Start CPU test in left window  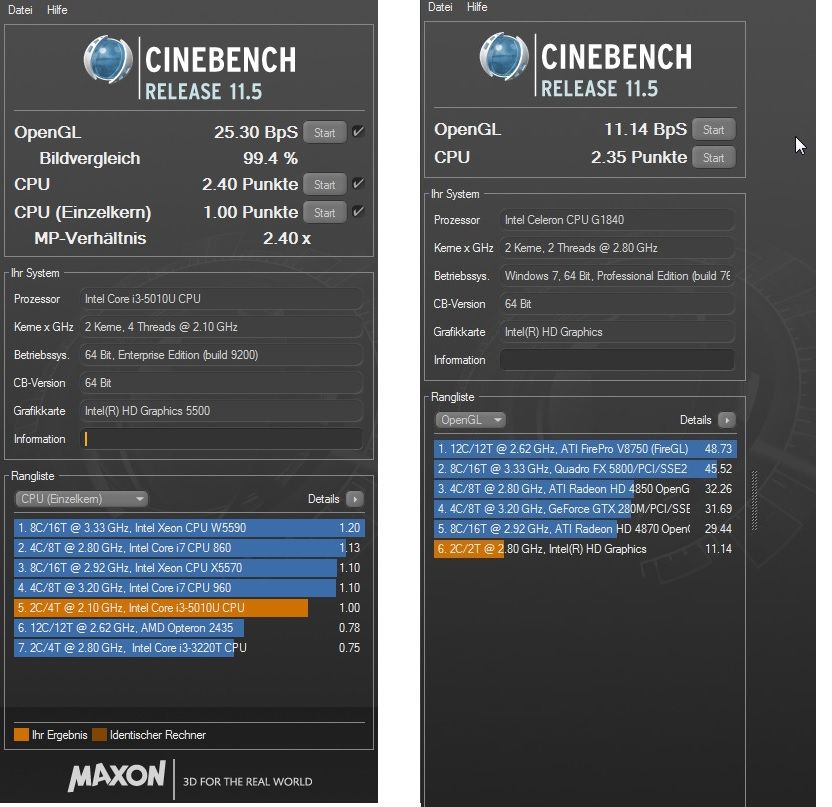click(x=324, y=184)
